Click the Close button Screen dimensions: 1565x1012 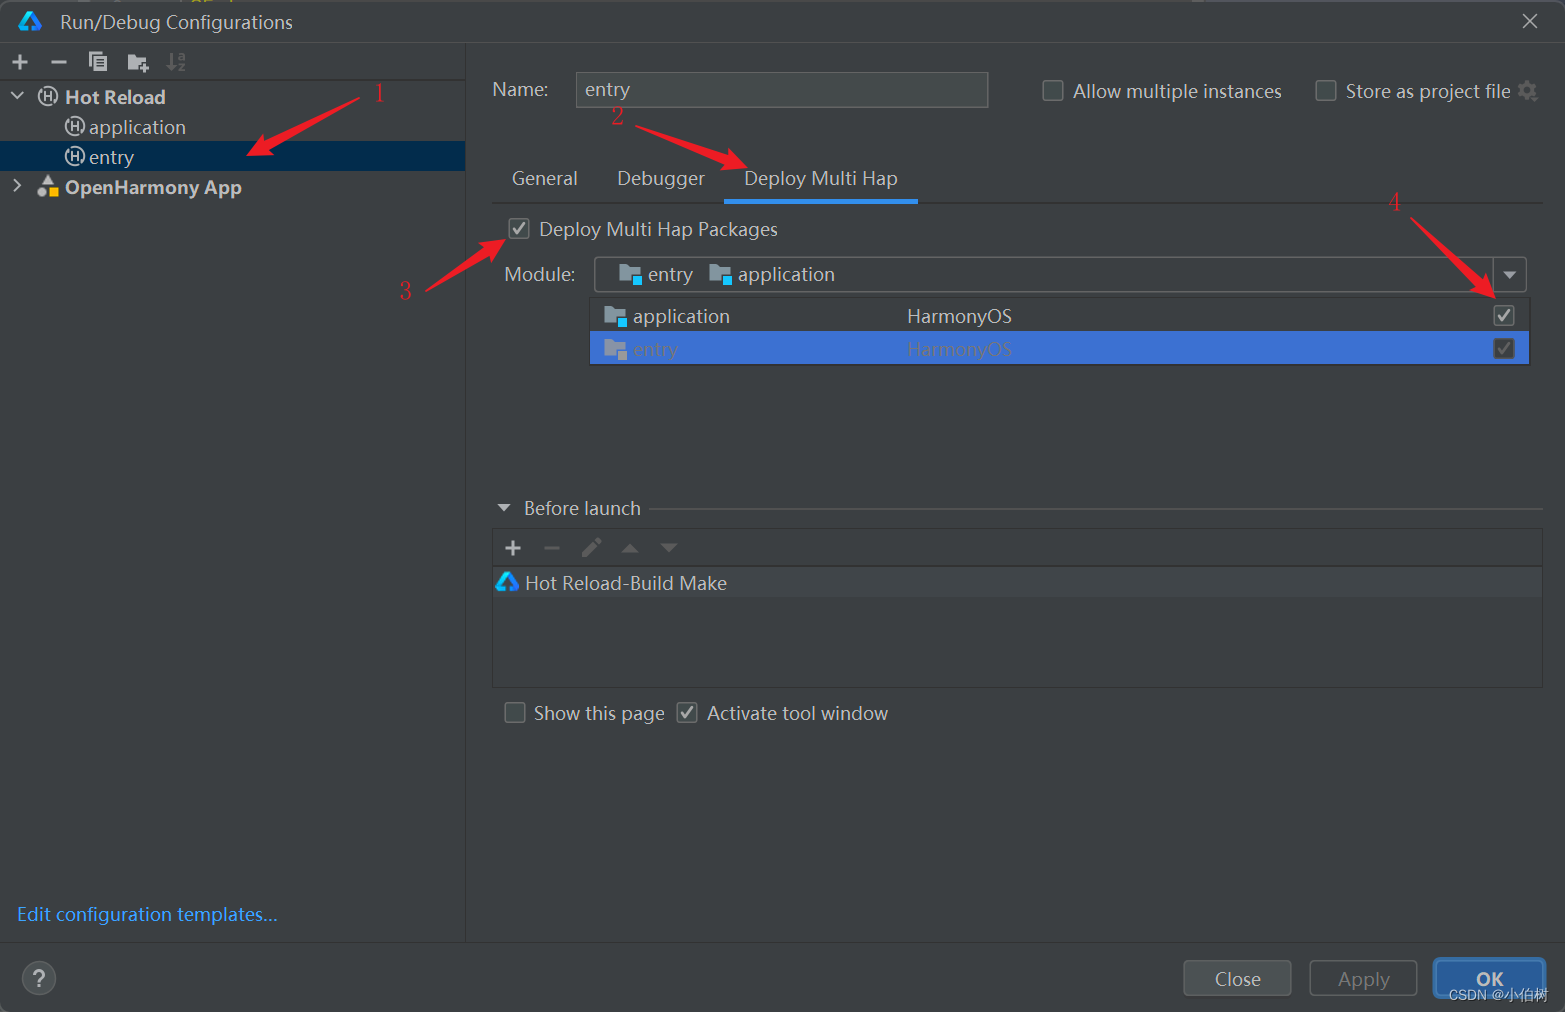(1237, 979)
